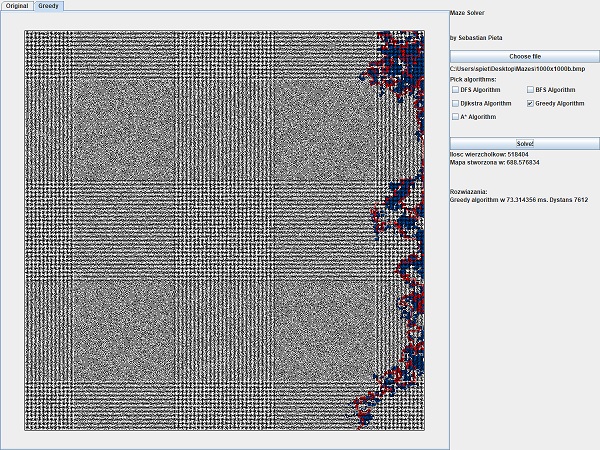Switch to the Original tab

point(17,6)
